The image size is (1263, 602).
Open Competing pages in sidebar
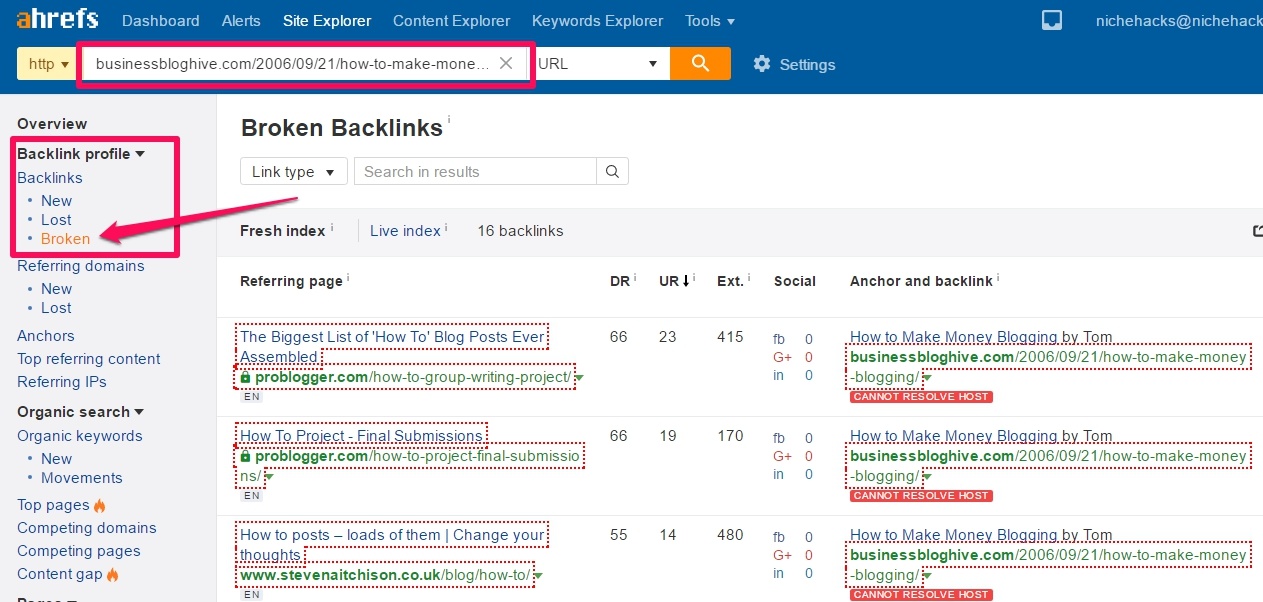79,551
